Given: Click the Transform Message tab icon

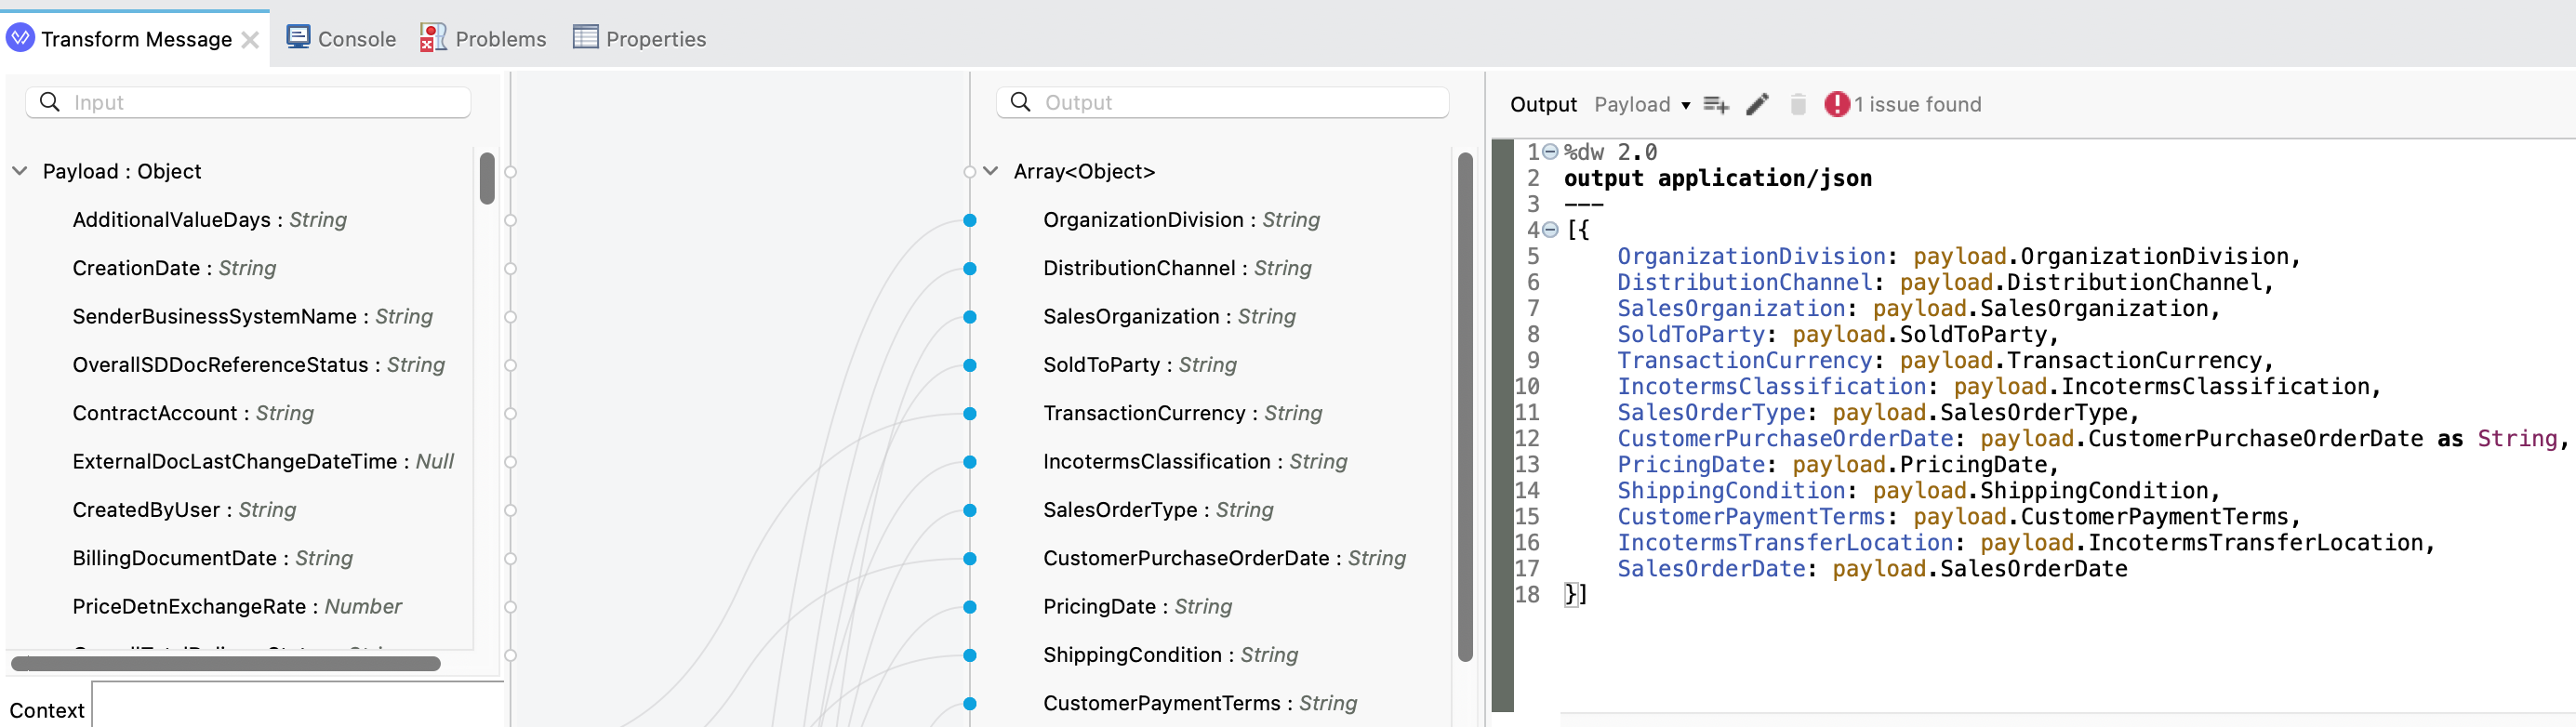Looking at the screenshot, I should click(x=20, y=38).
